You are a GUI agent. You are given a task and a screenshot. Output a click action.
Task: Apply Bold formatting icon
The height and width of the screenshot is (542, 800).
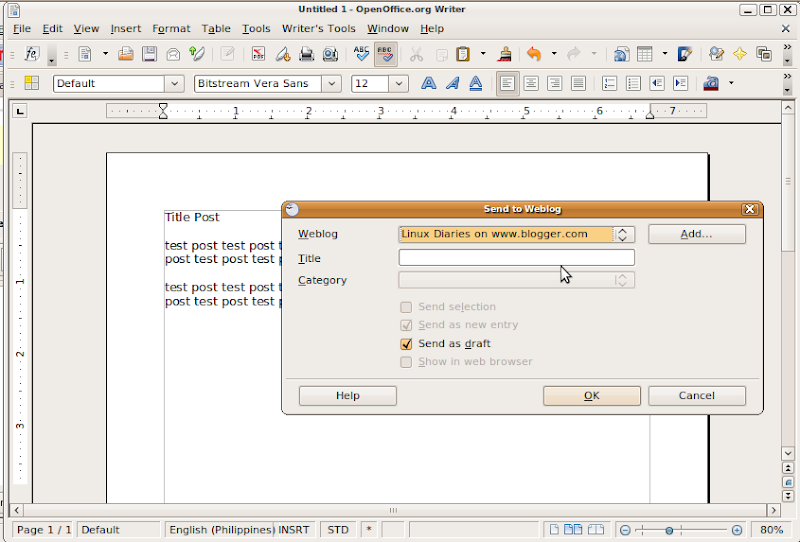pos(429,84)
